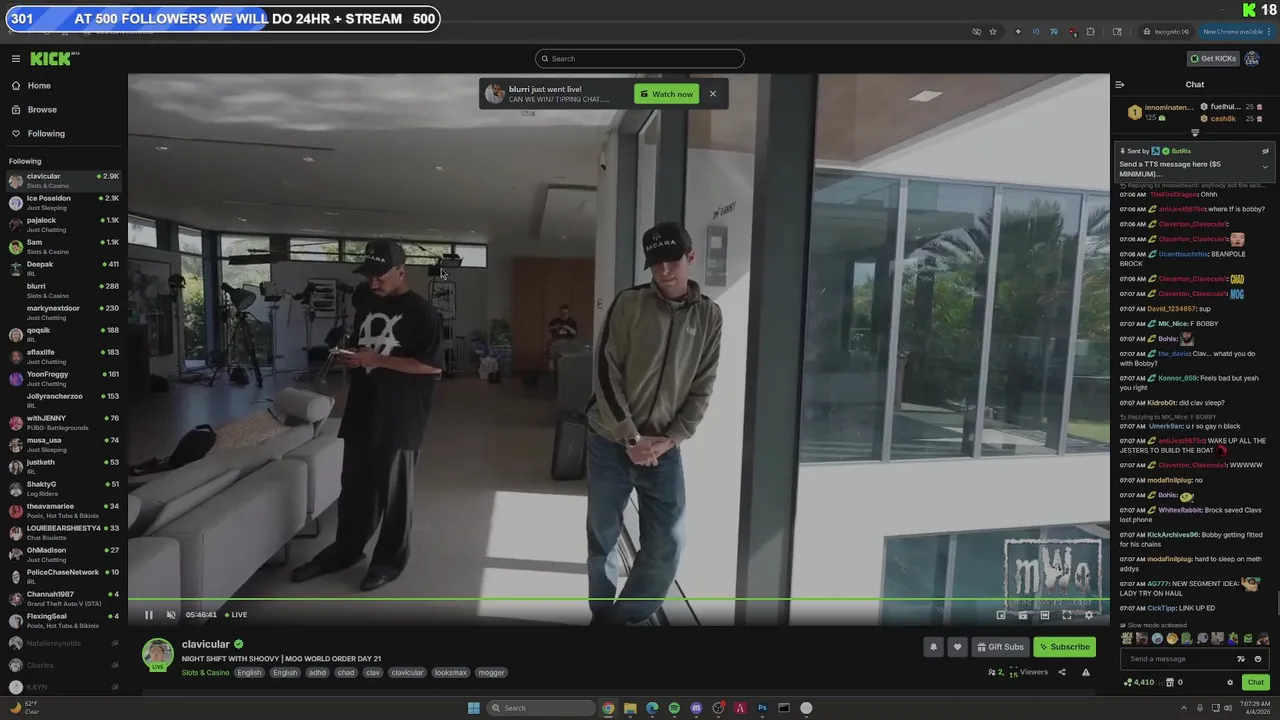Focus the Kick search field
This screenshot has width=1280, height=720.
coord(640,59)
